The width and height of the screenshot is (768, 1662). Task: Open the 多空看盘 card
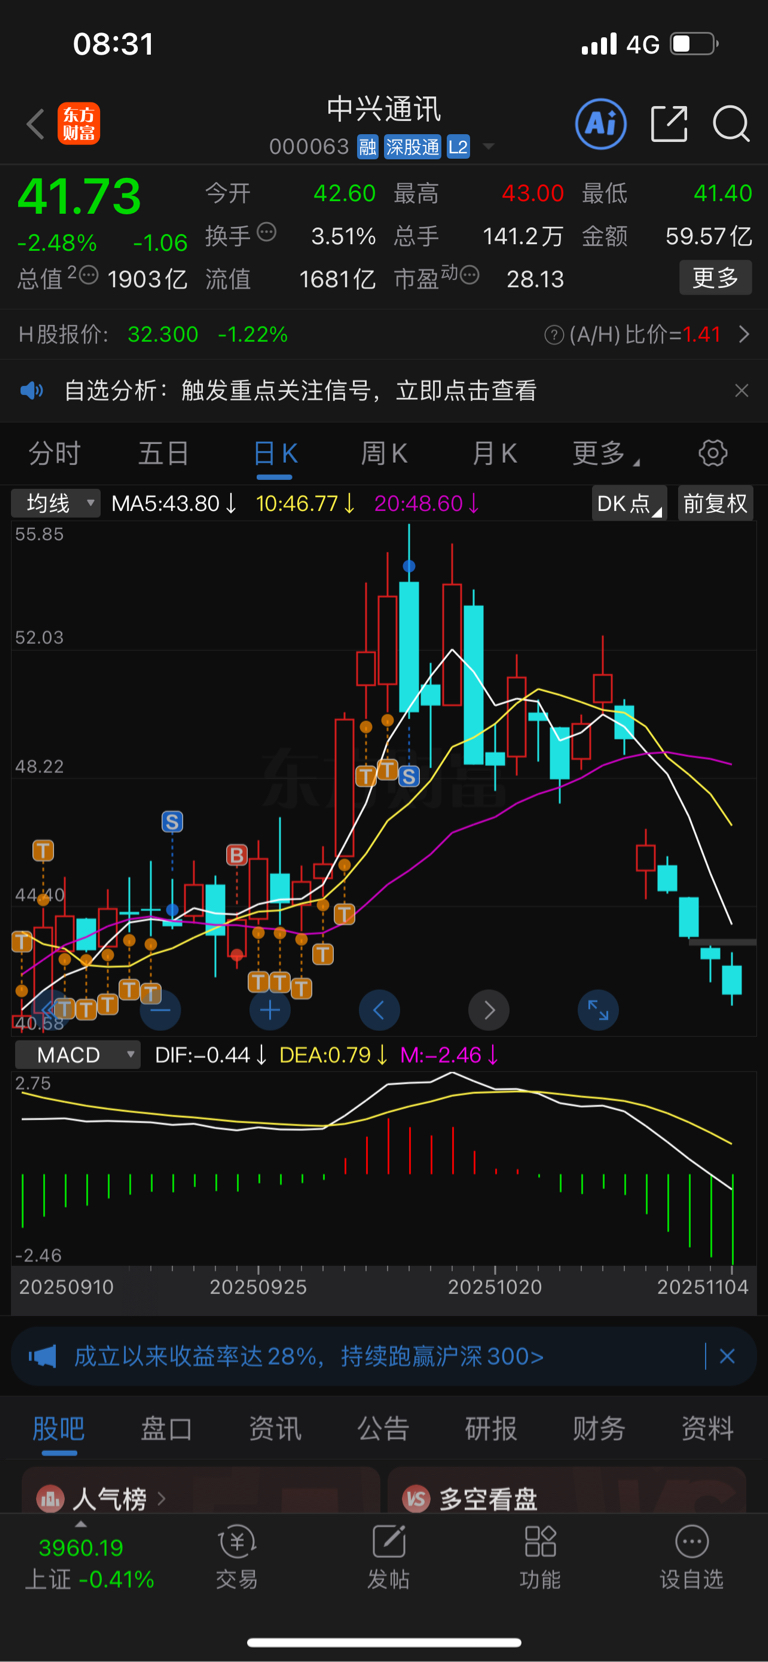point(567,1491)
